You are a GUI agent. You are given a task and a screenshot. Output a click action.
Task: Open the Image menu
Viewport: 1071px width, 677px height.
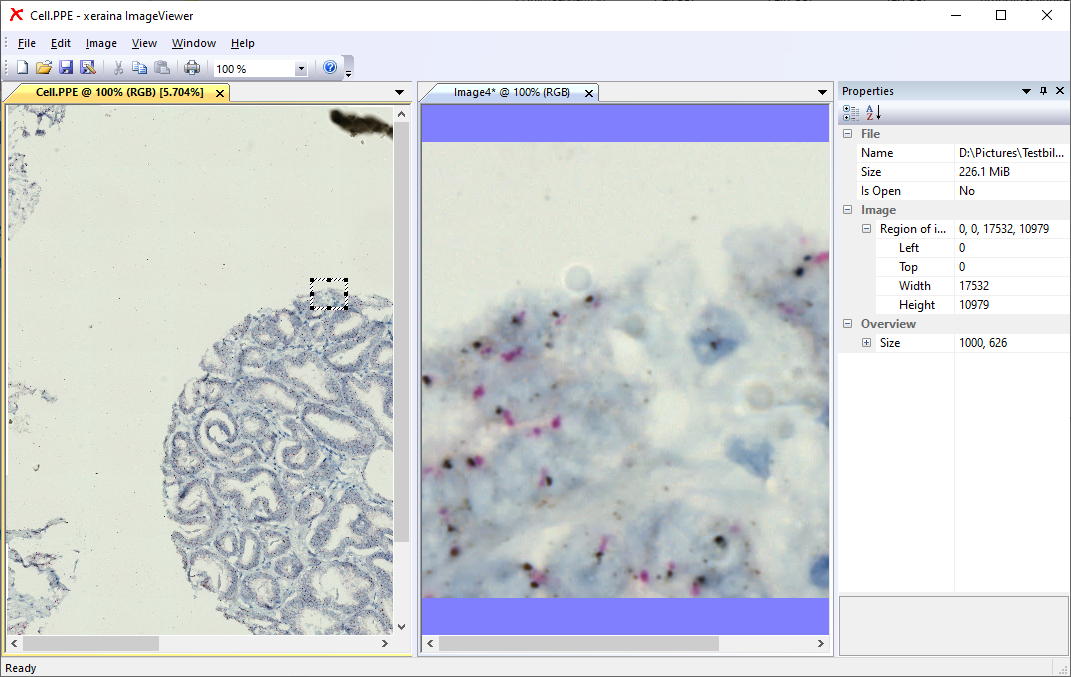coord(101,43)
